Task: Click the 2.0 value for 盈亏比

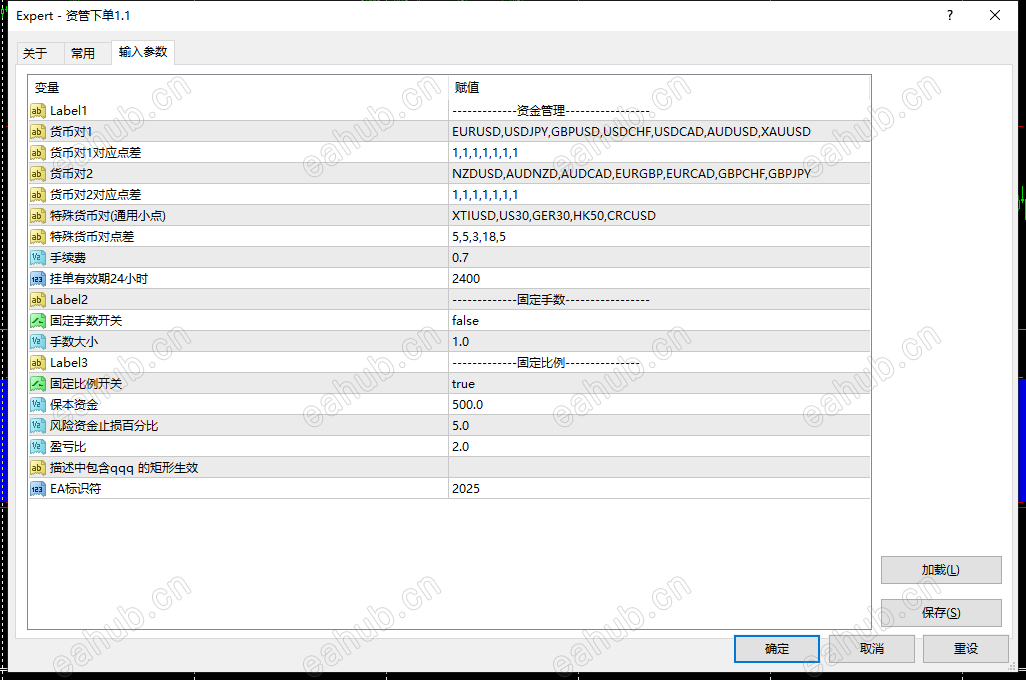Action: tap(660, 446)
